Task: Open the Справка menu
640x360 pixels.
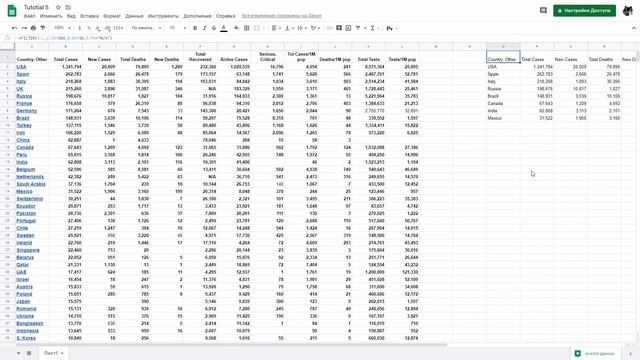Action: (x=226, y=16)
